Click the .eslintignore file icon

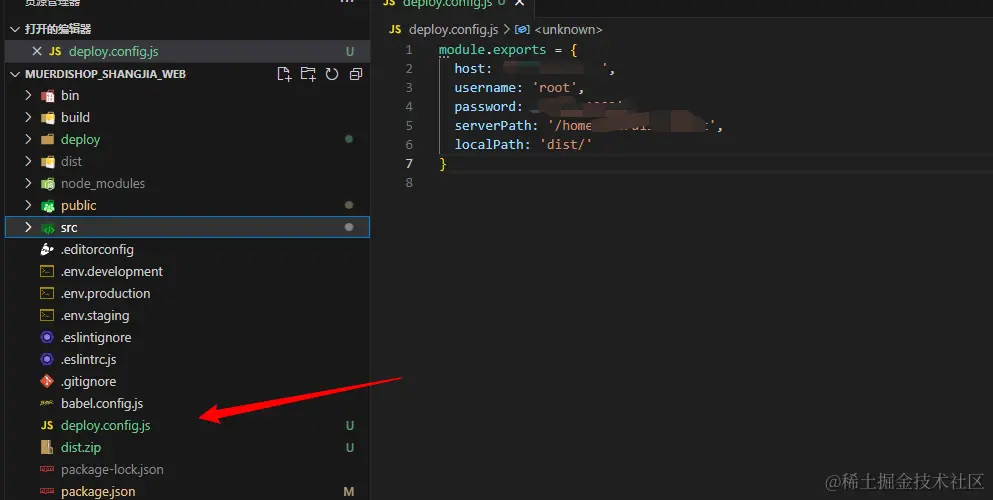point(47,337)
